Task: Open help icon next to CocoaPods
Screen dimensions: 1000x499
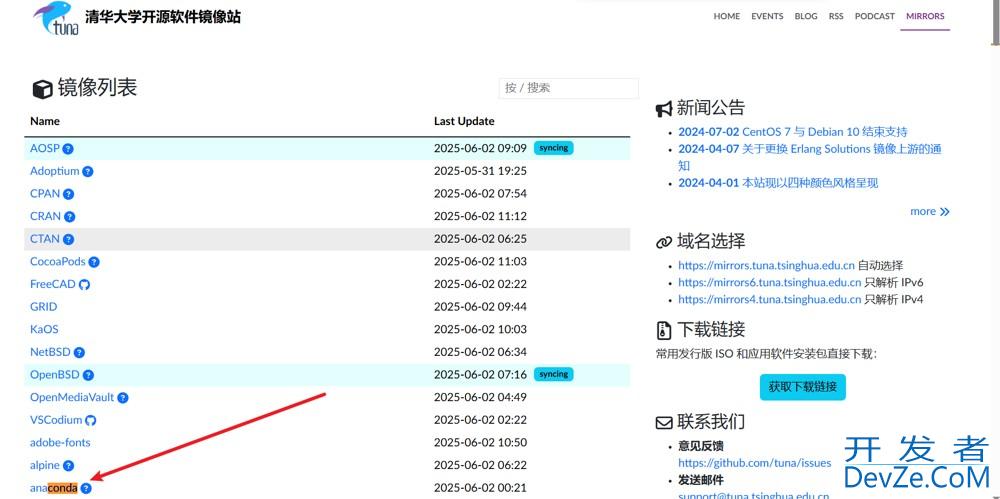Action: point(94,262)
